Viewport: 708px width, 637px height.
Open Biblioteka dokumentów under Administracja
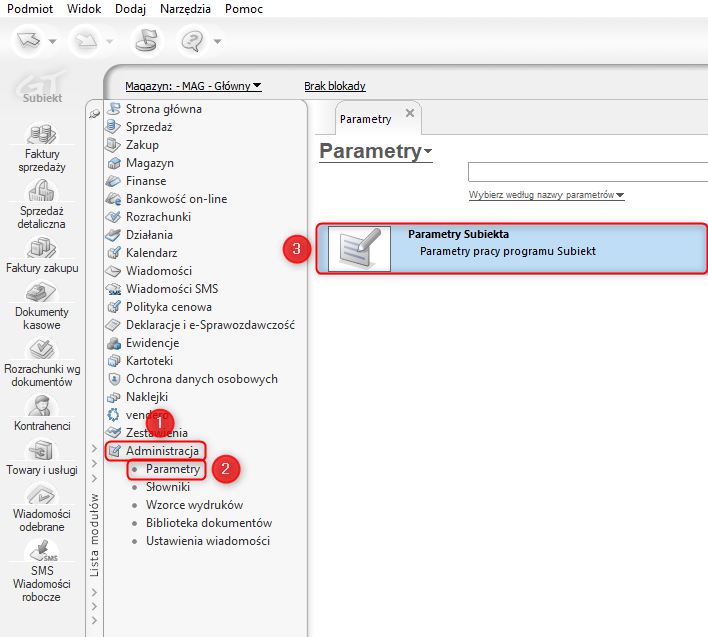pyautogui.click(x=209, y=523)
